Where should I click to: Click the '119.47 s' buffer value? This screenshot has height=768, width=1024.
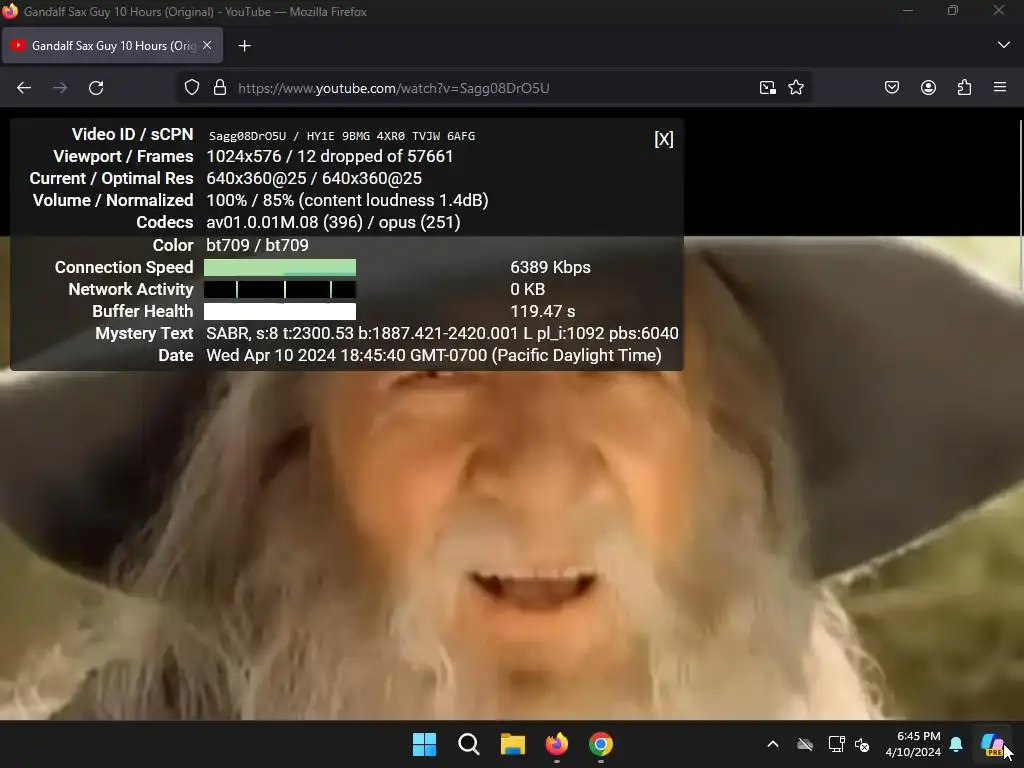543,312
